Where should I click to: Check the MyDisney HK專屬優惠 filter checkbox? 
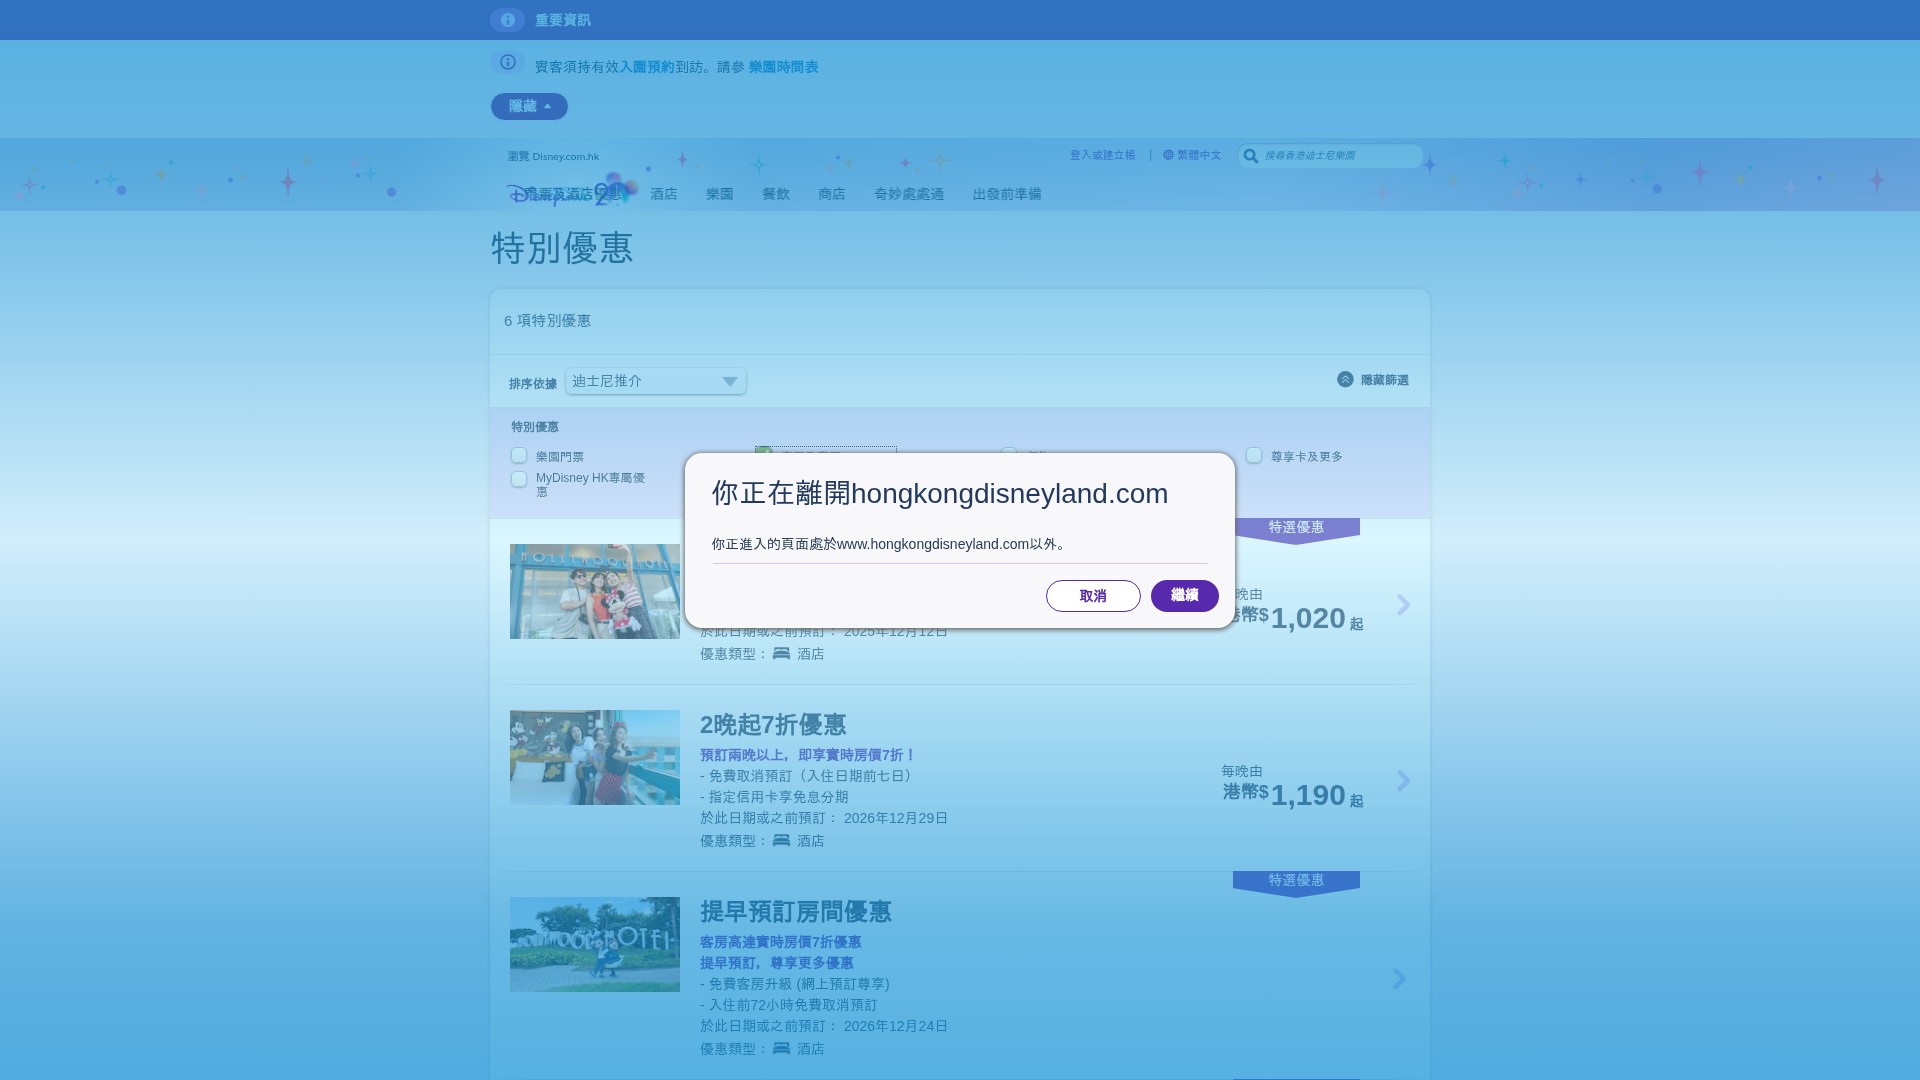(x=519, y=479)
